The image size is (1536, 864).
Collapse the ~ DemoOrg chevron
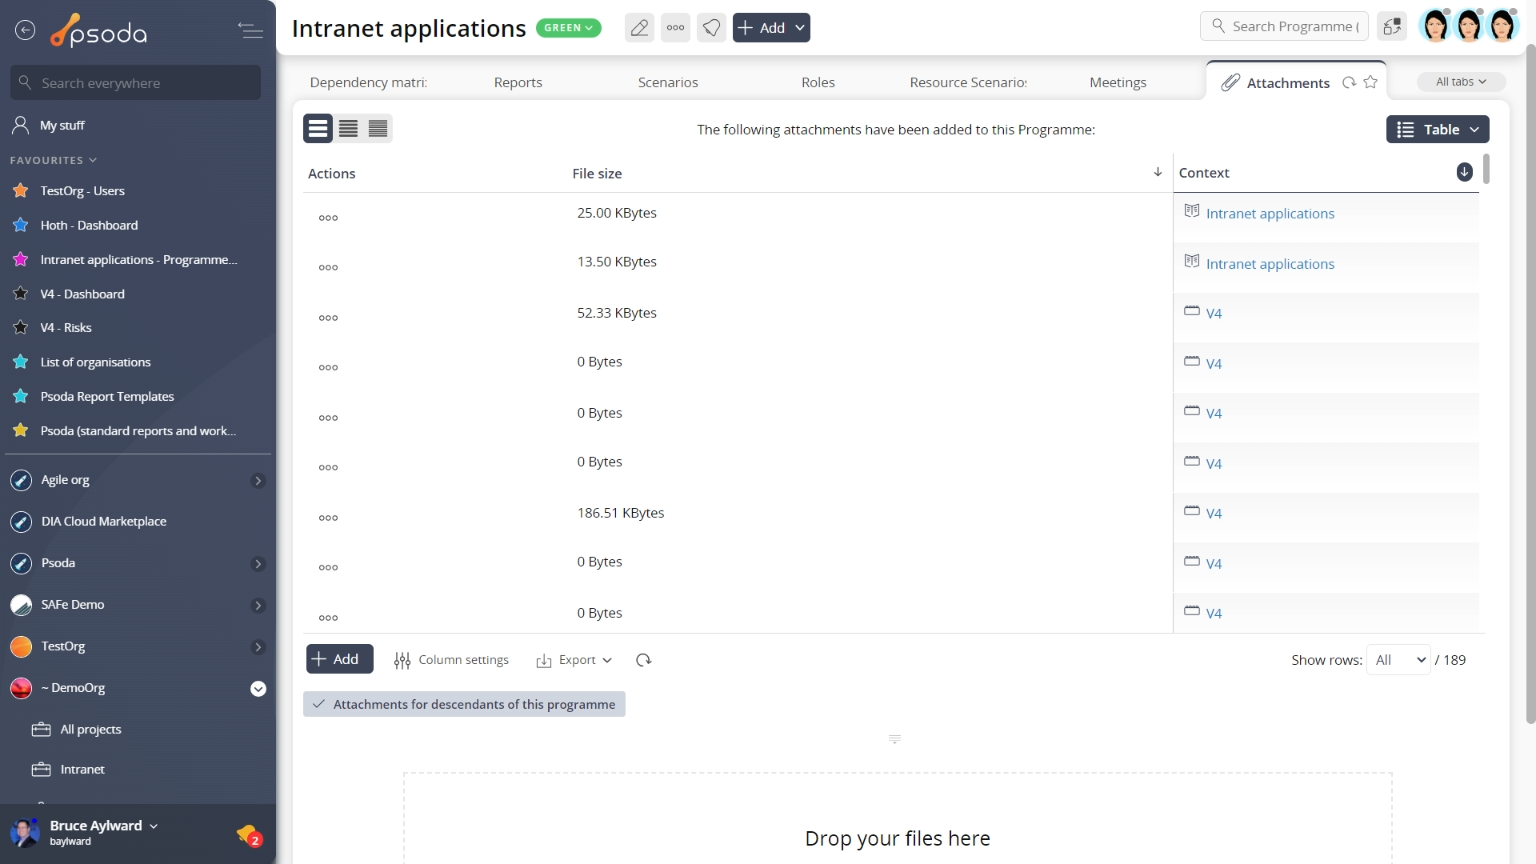(x=258, y=689)
